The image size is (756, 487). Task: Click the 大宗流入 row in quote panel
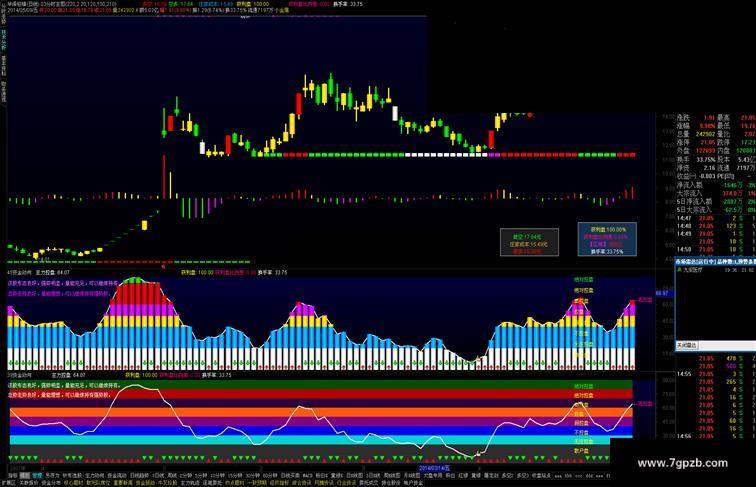pos(716,193)
